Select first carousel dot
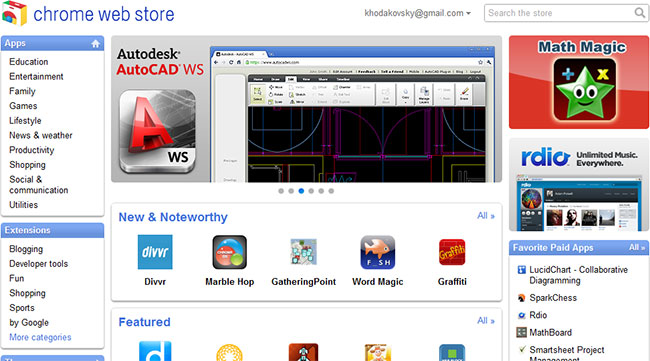This screenshot has width=650, height=361. (281, 191)
